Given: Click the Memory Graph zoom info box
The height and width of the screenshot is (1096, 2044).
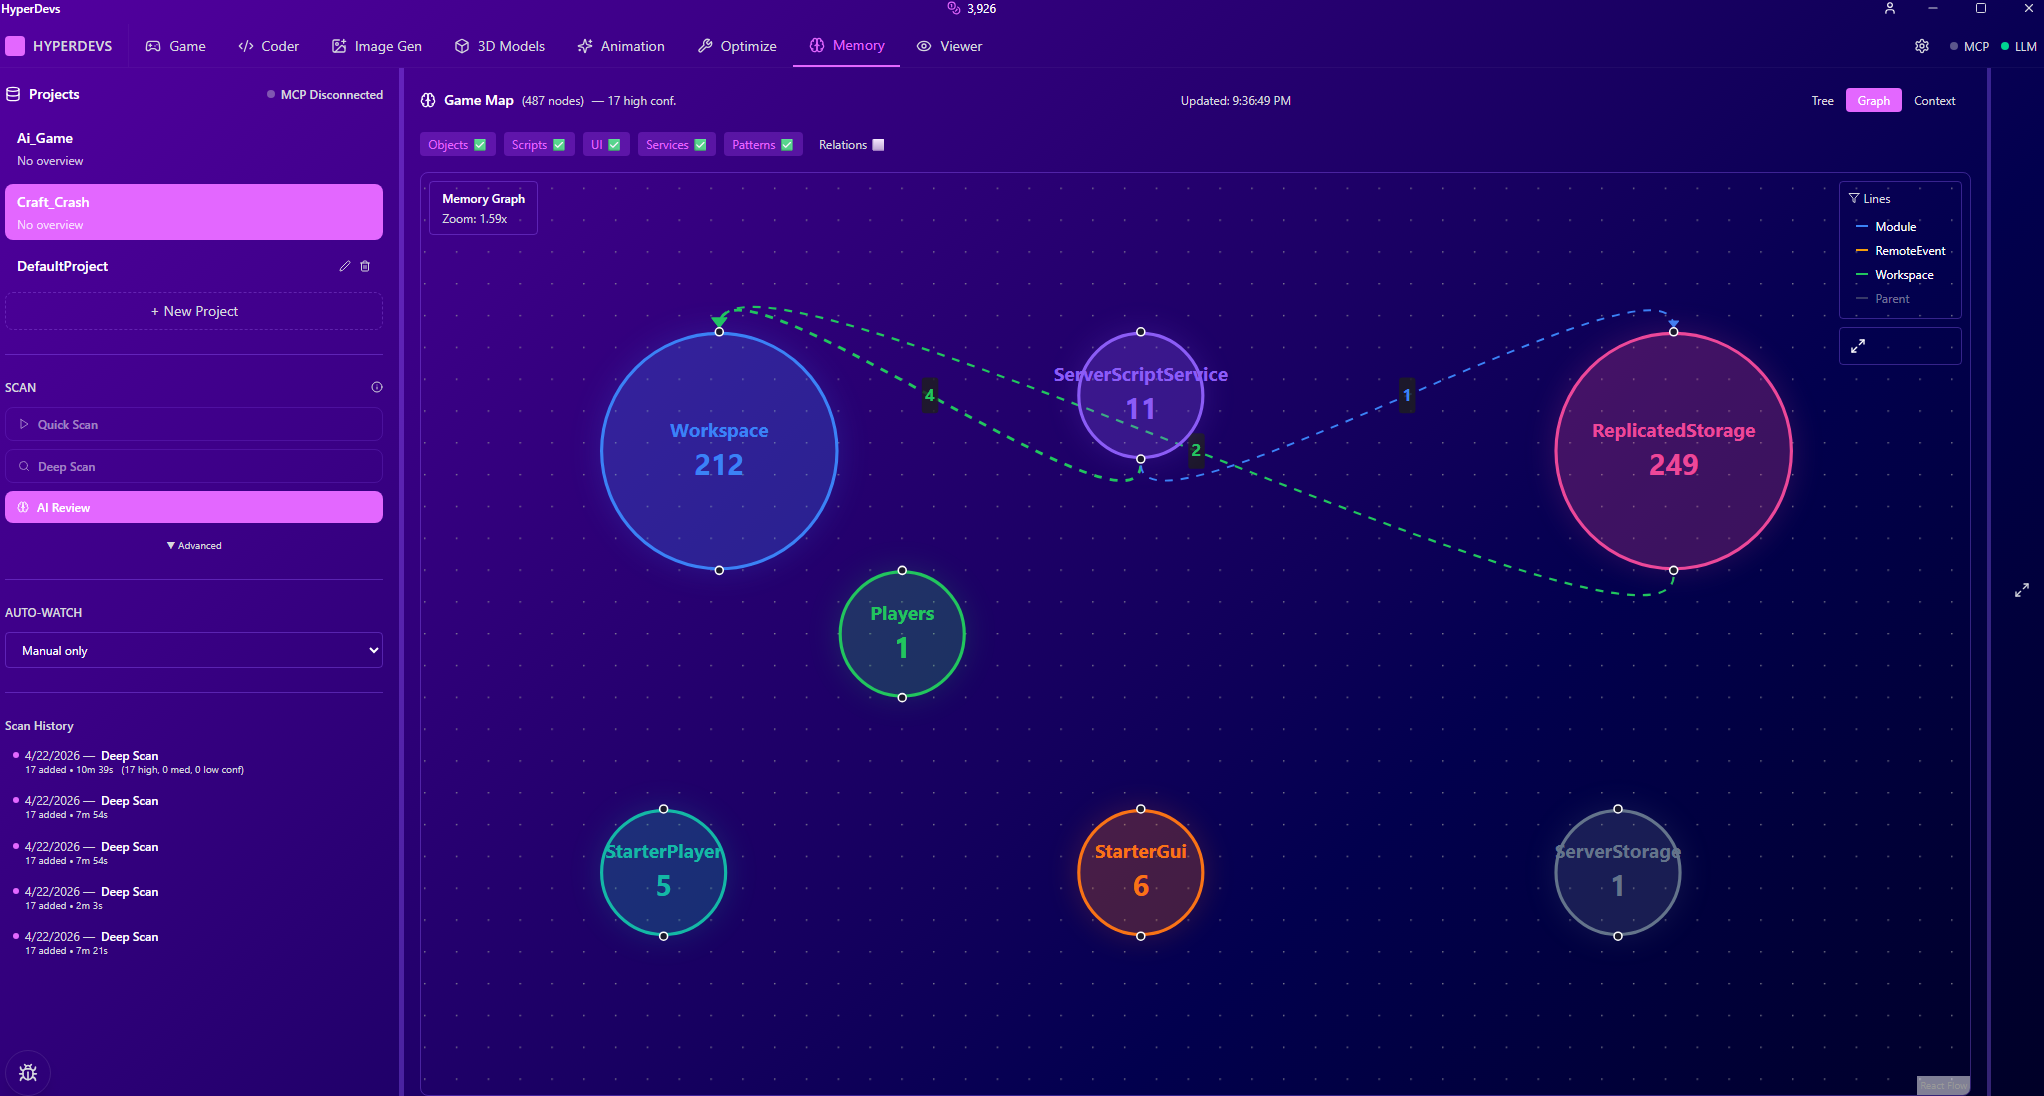Looking at the screenshot, I should [483, 208].
